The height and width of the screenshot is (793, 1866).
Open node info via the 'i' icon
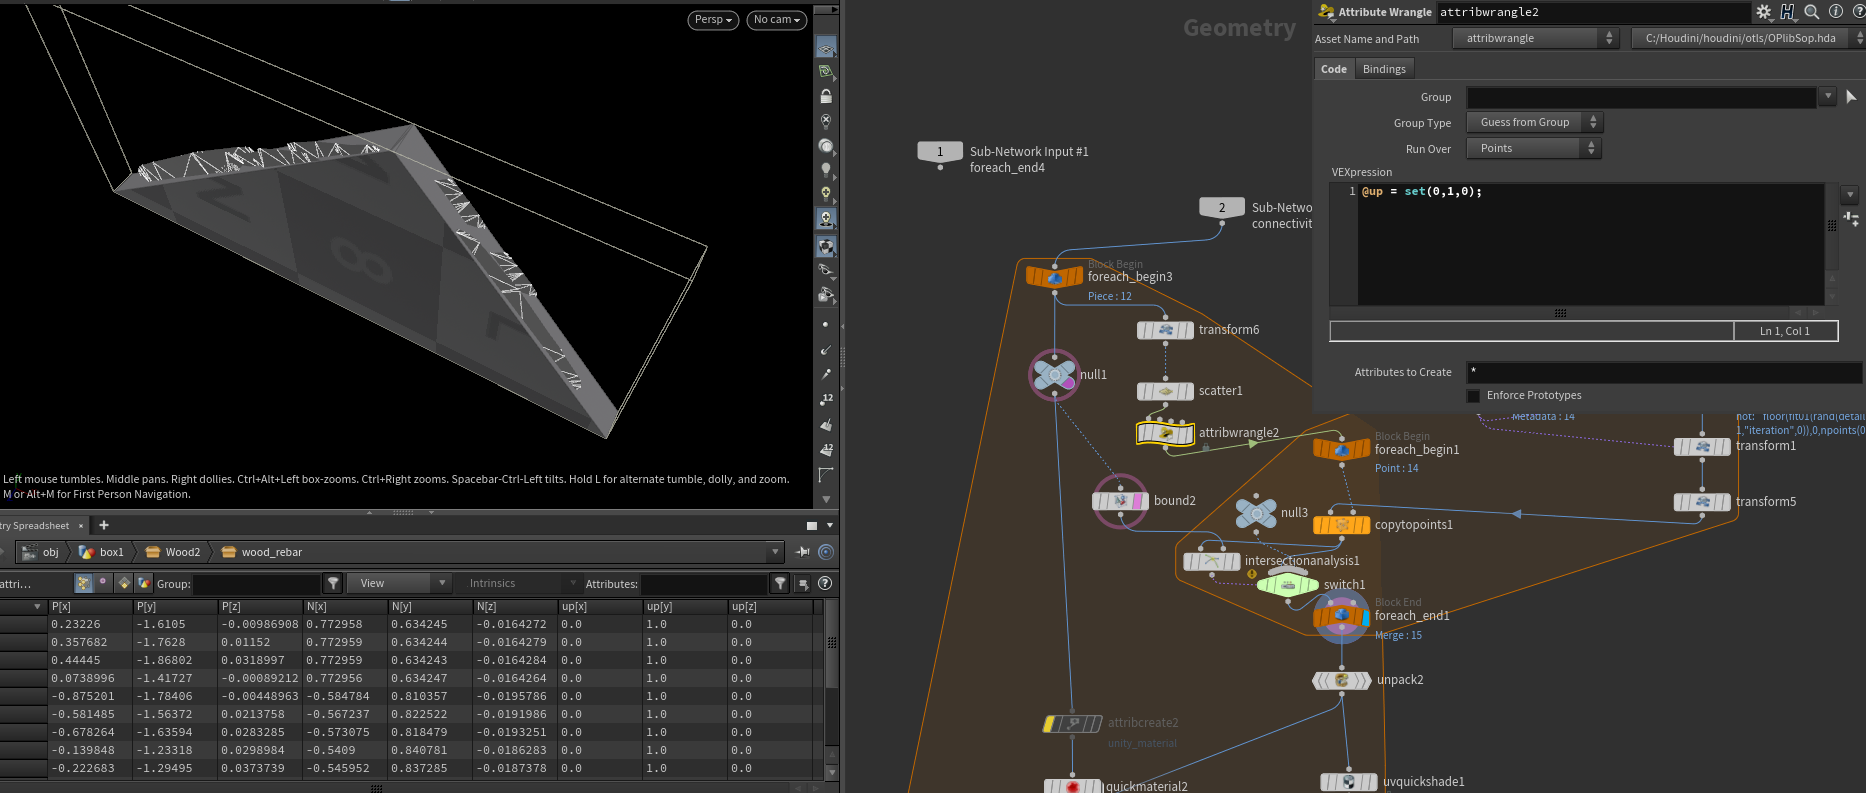point(1836,12)
